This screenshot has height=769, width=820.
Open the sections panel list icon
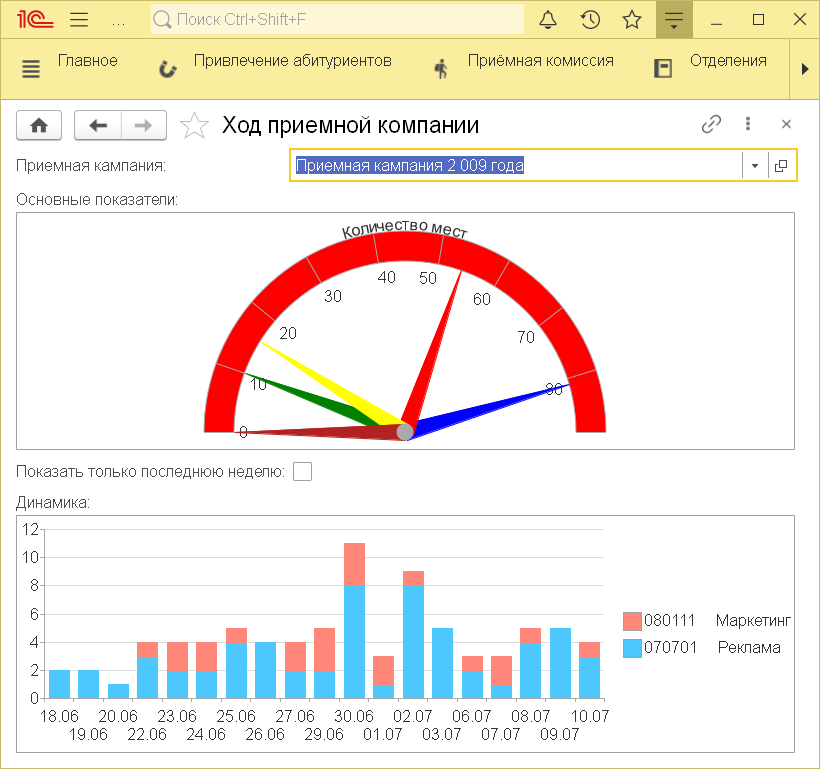[32, 68]
